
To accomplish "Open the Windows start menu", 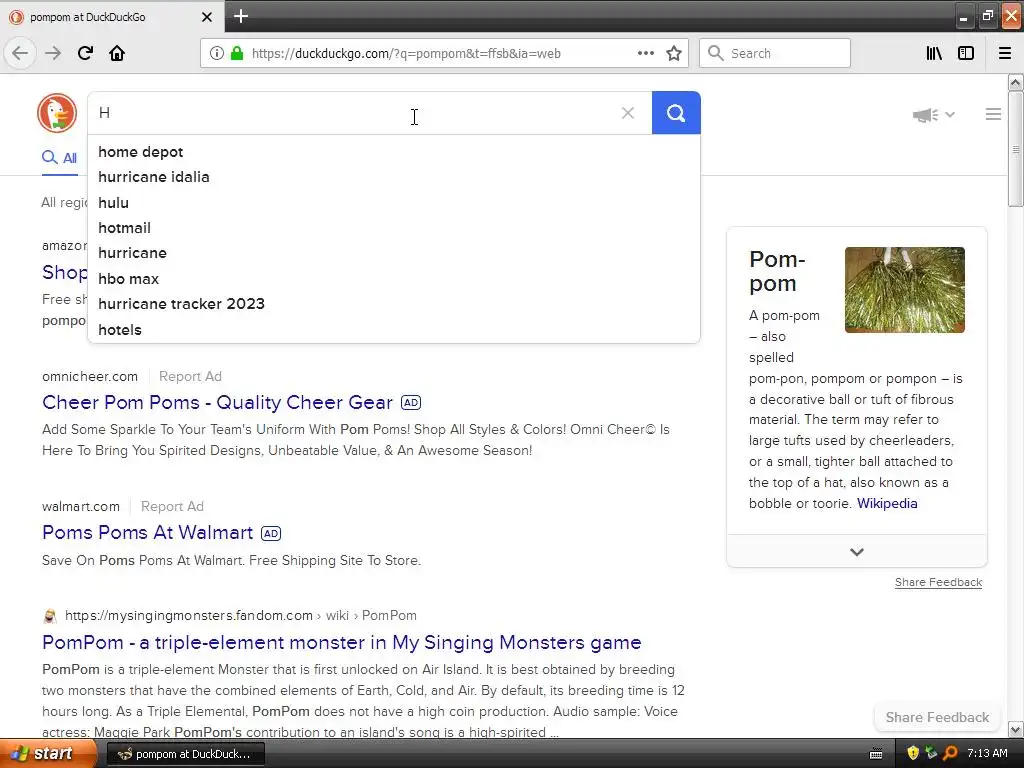I will (x=47, y=754).
